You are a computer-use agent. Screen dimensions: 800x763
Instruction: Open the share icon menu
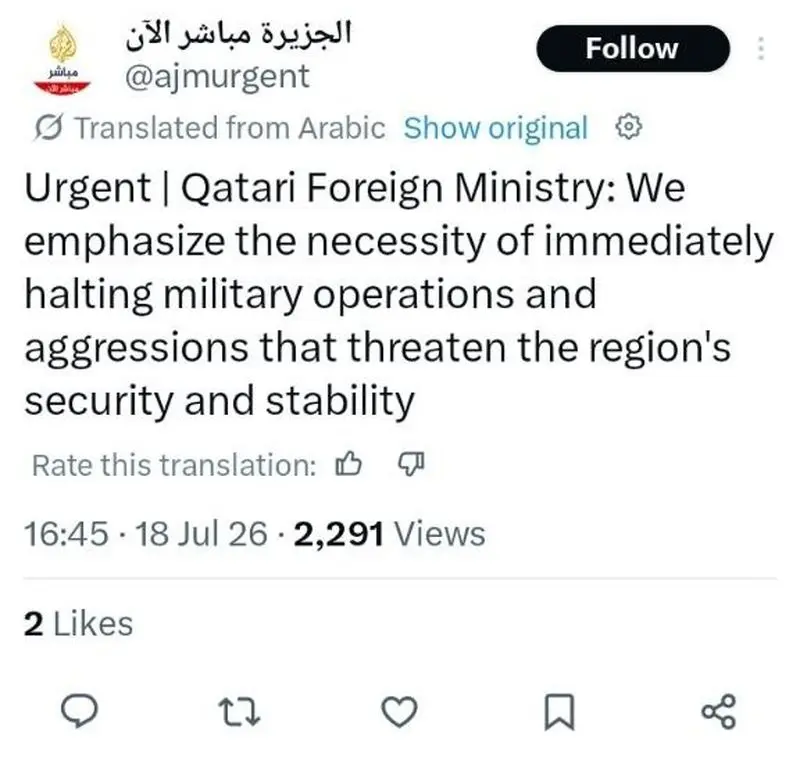(x=719, y=711)
